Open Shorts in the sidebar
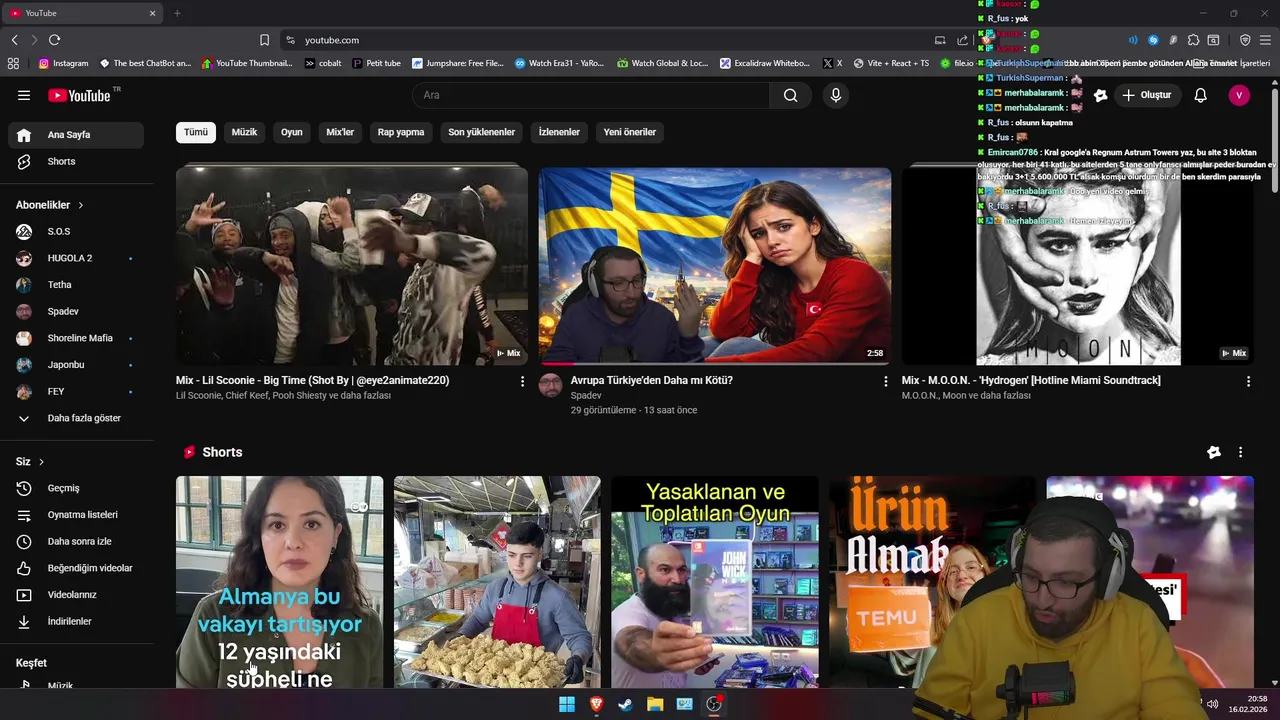This screenshot has height=720, width=1280. click(76, 161)
